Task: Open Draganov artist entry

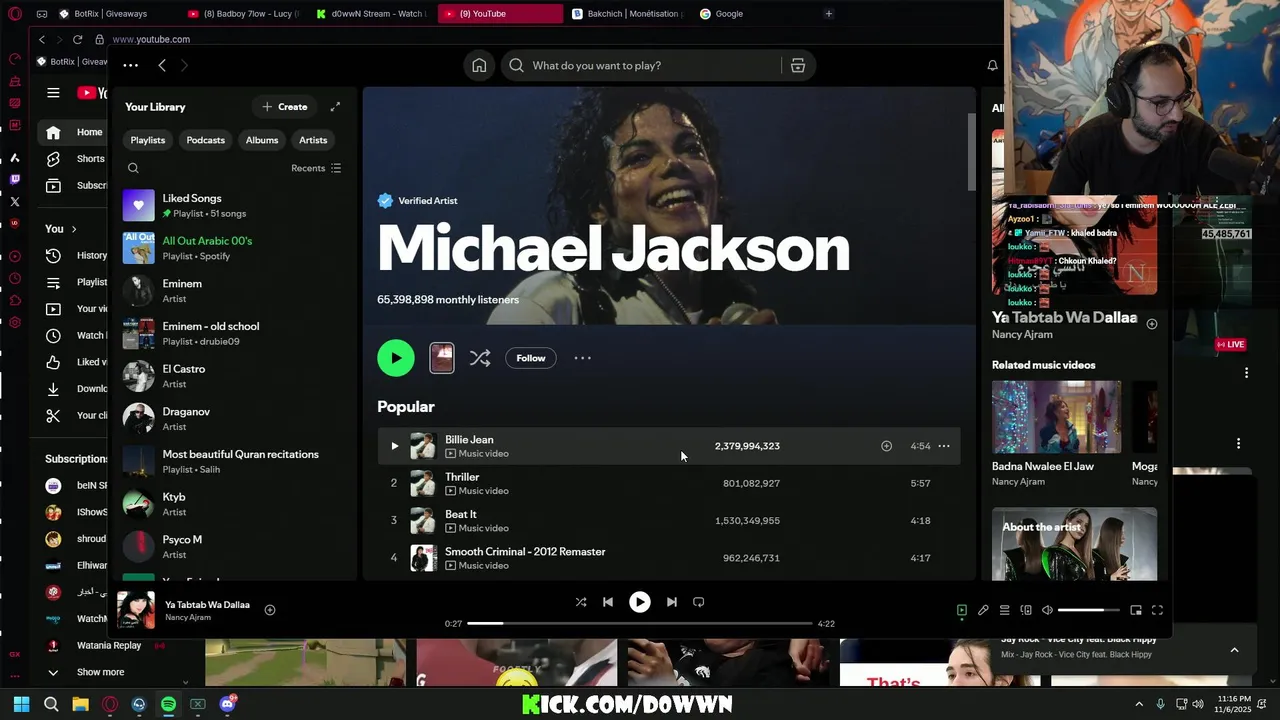Action: 234,419
